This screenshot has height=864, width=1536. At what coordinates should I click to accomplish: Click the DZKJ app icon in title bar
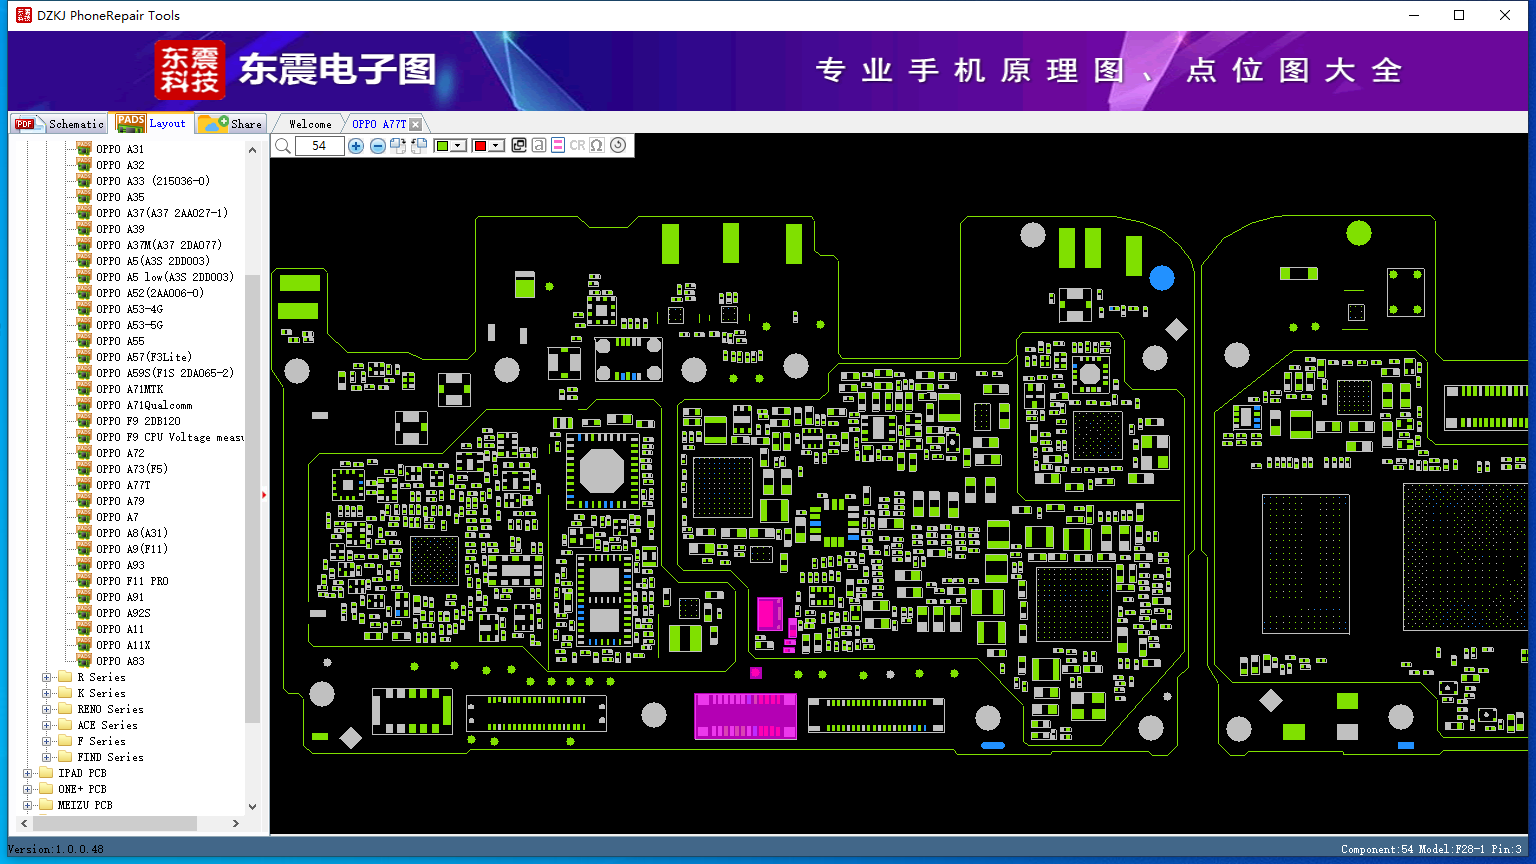[23, 15]
